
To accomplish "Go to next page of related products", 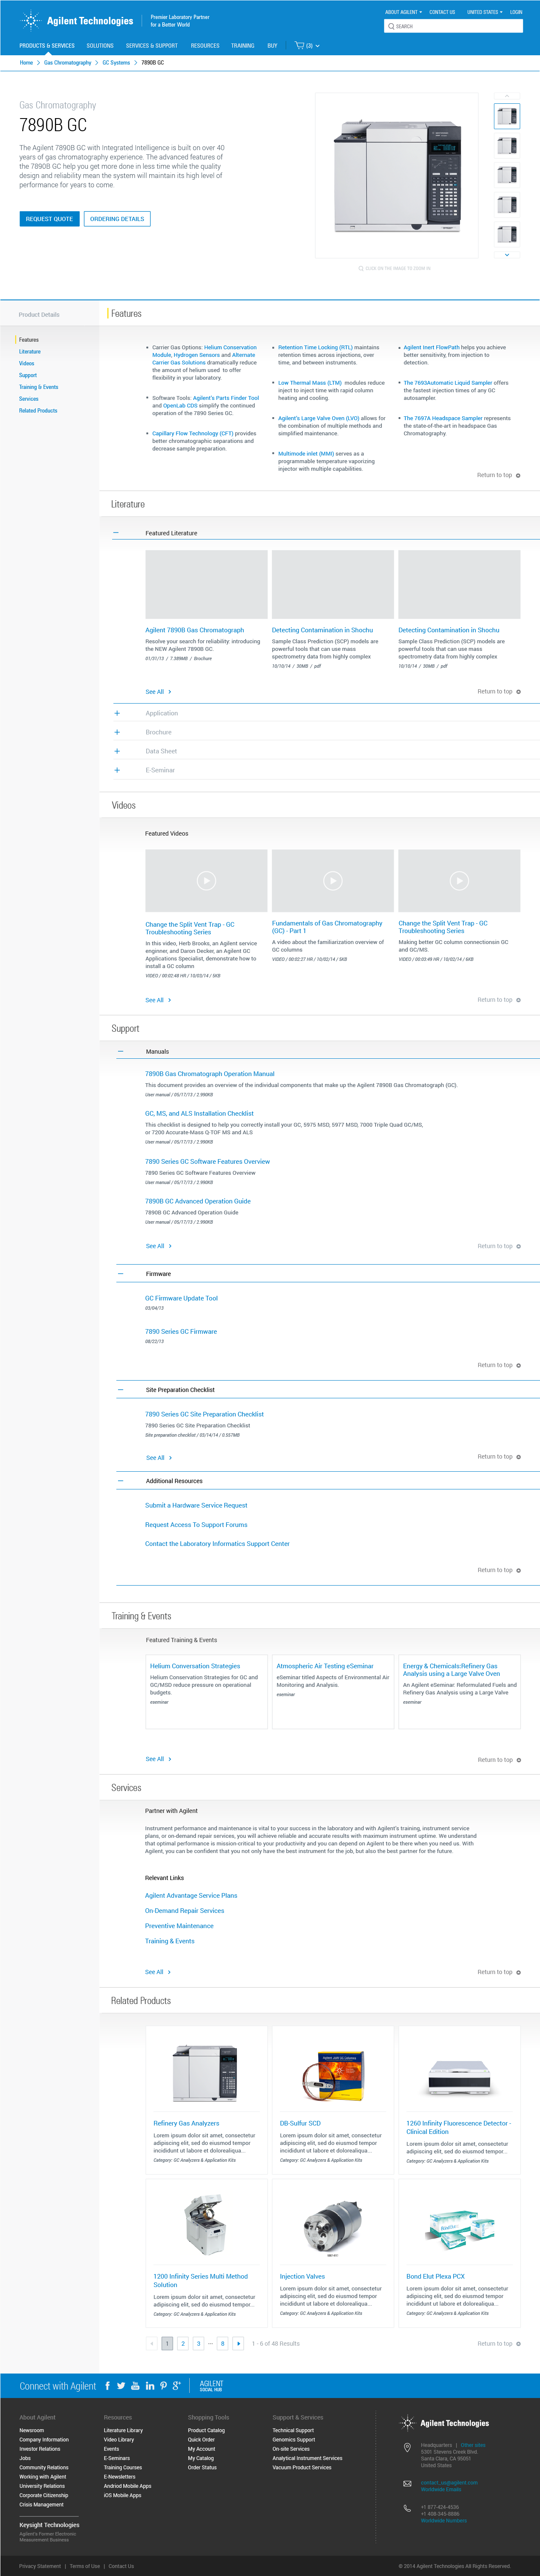I will click(238, 2343).
